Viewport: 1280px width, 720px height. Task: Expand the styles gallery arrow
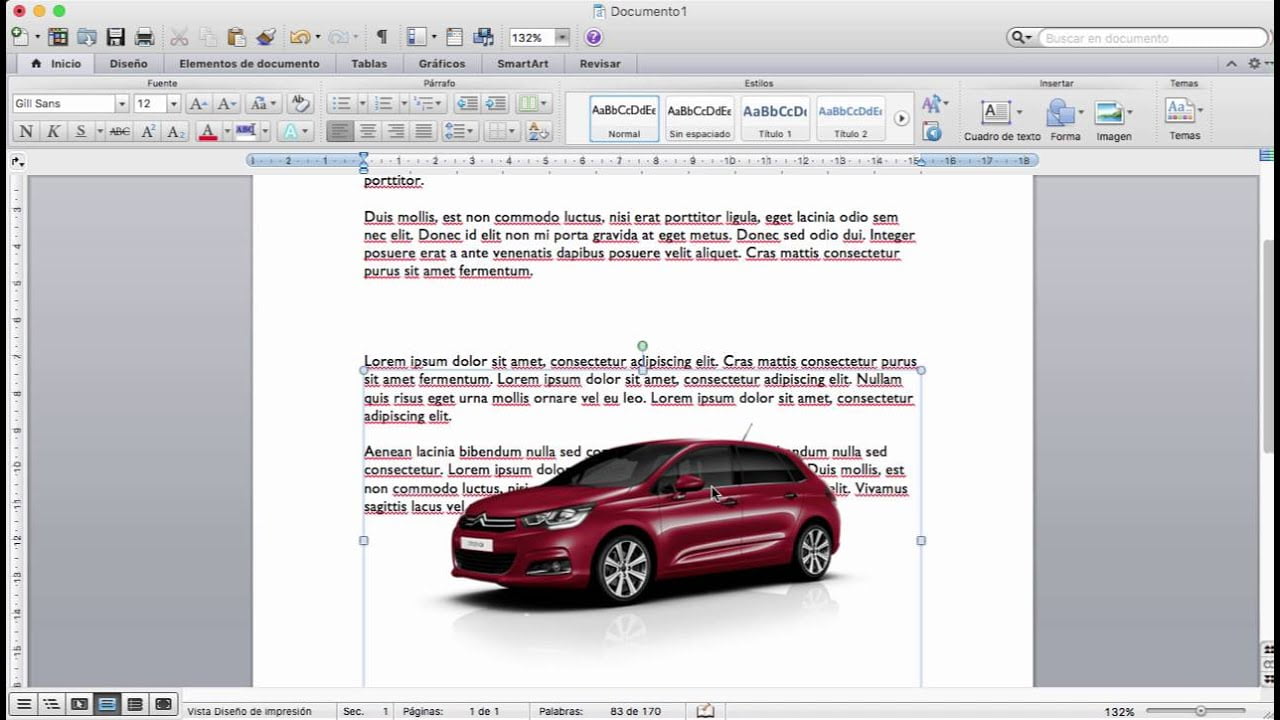901,118
